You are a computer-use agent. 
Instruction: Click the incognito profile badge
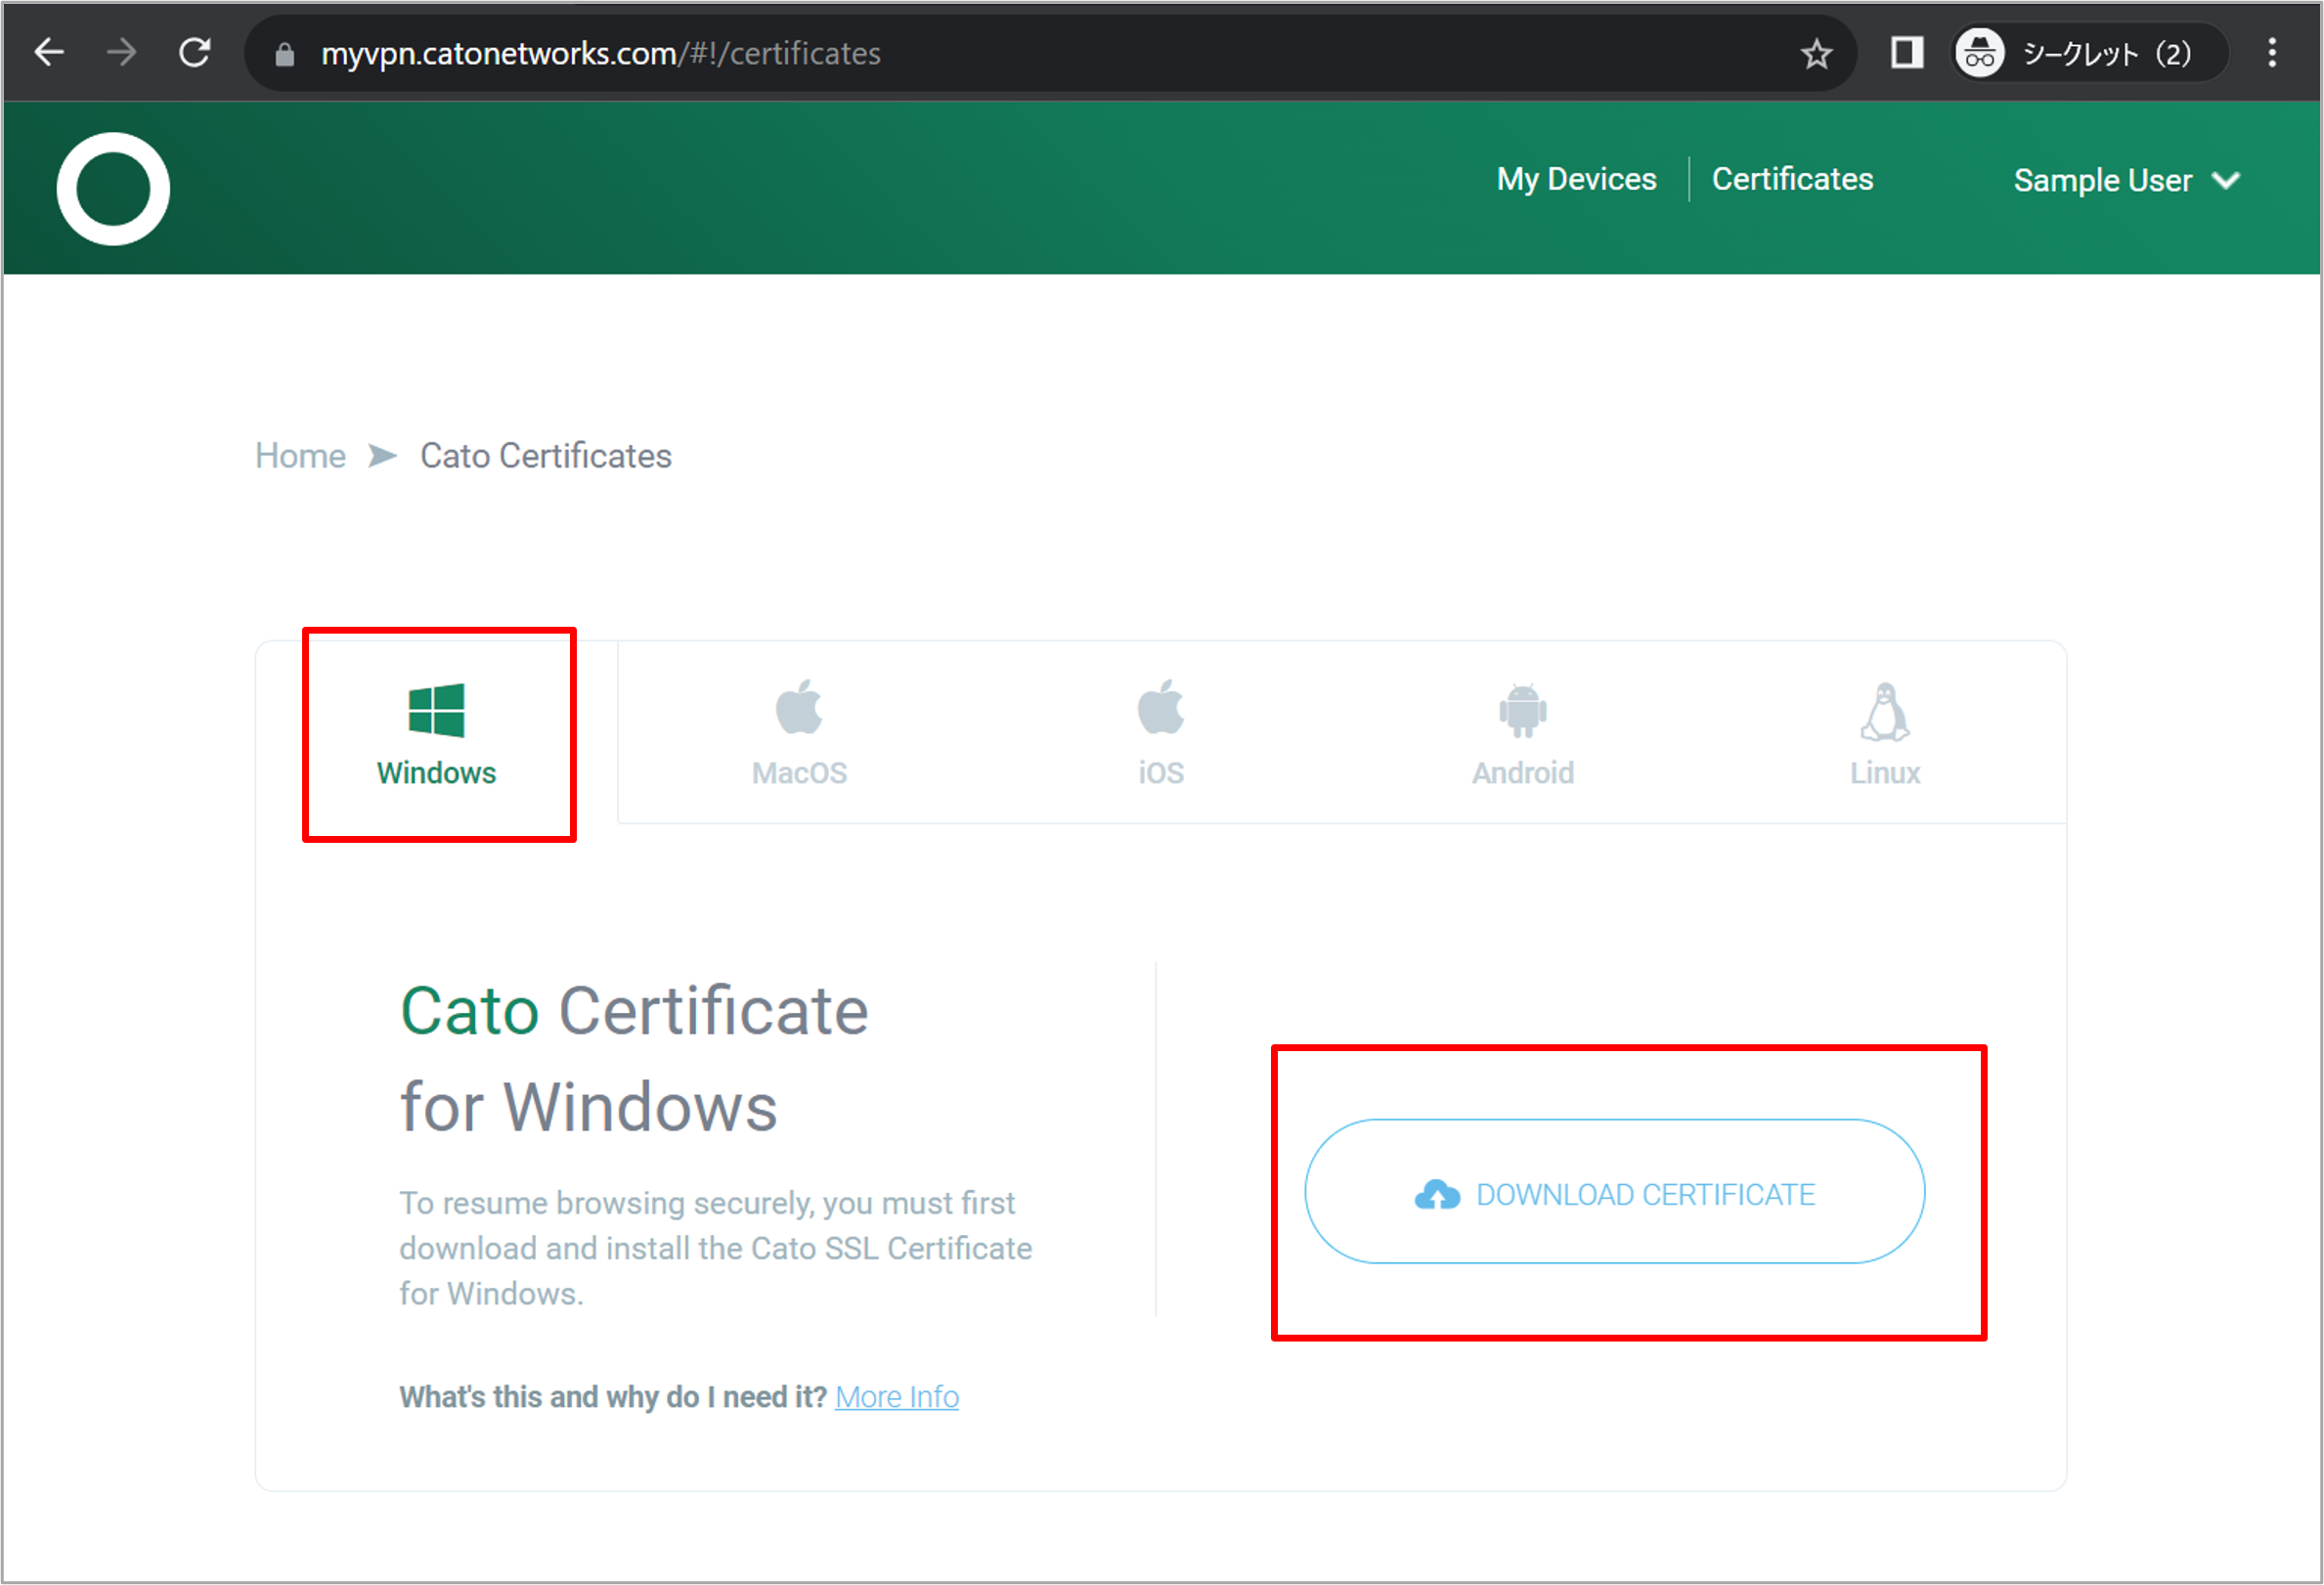click(x=2090, y=52)
